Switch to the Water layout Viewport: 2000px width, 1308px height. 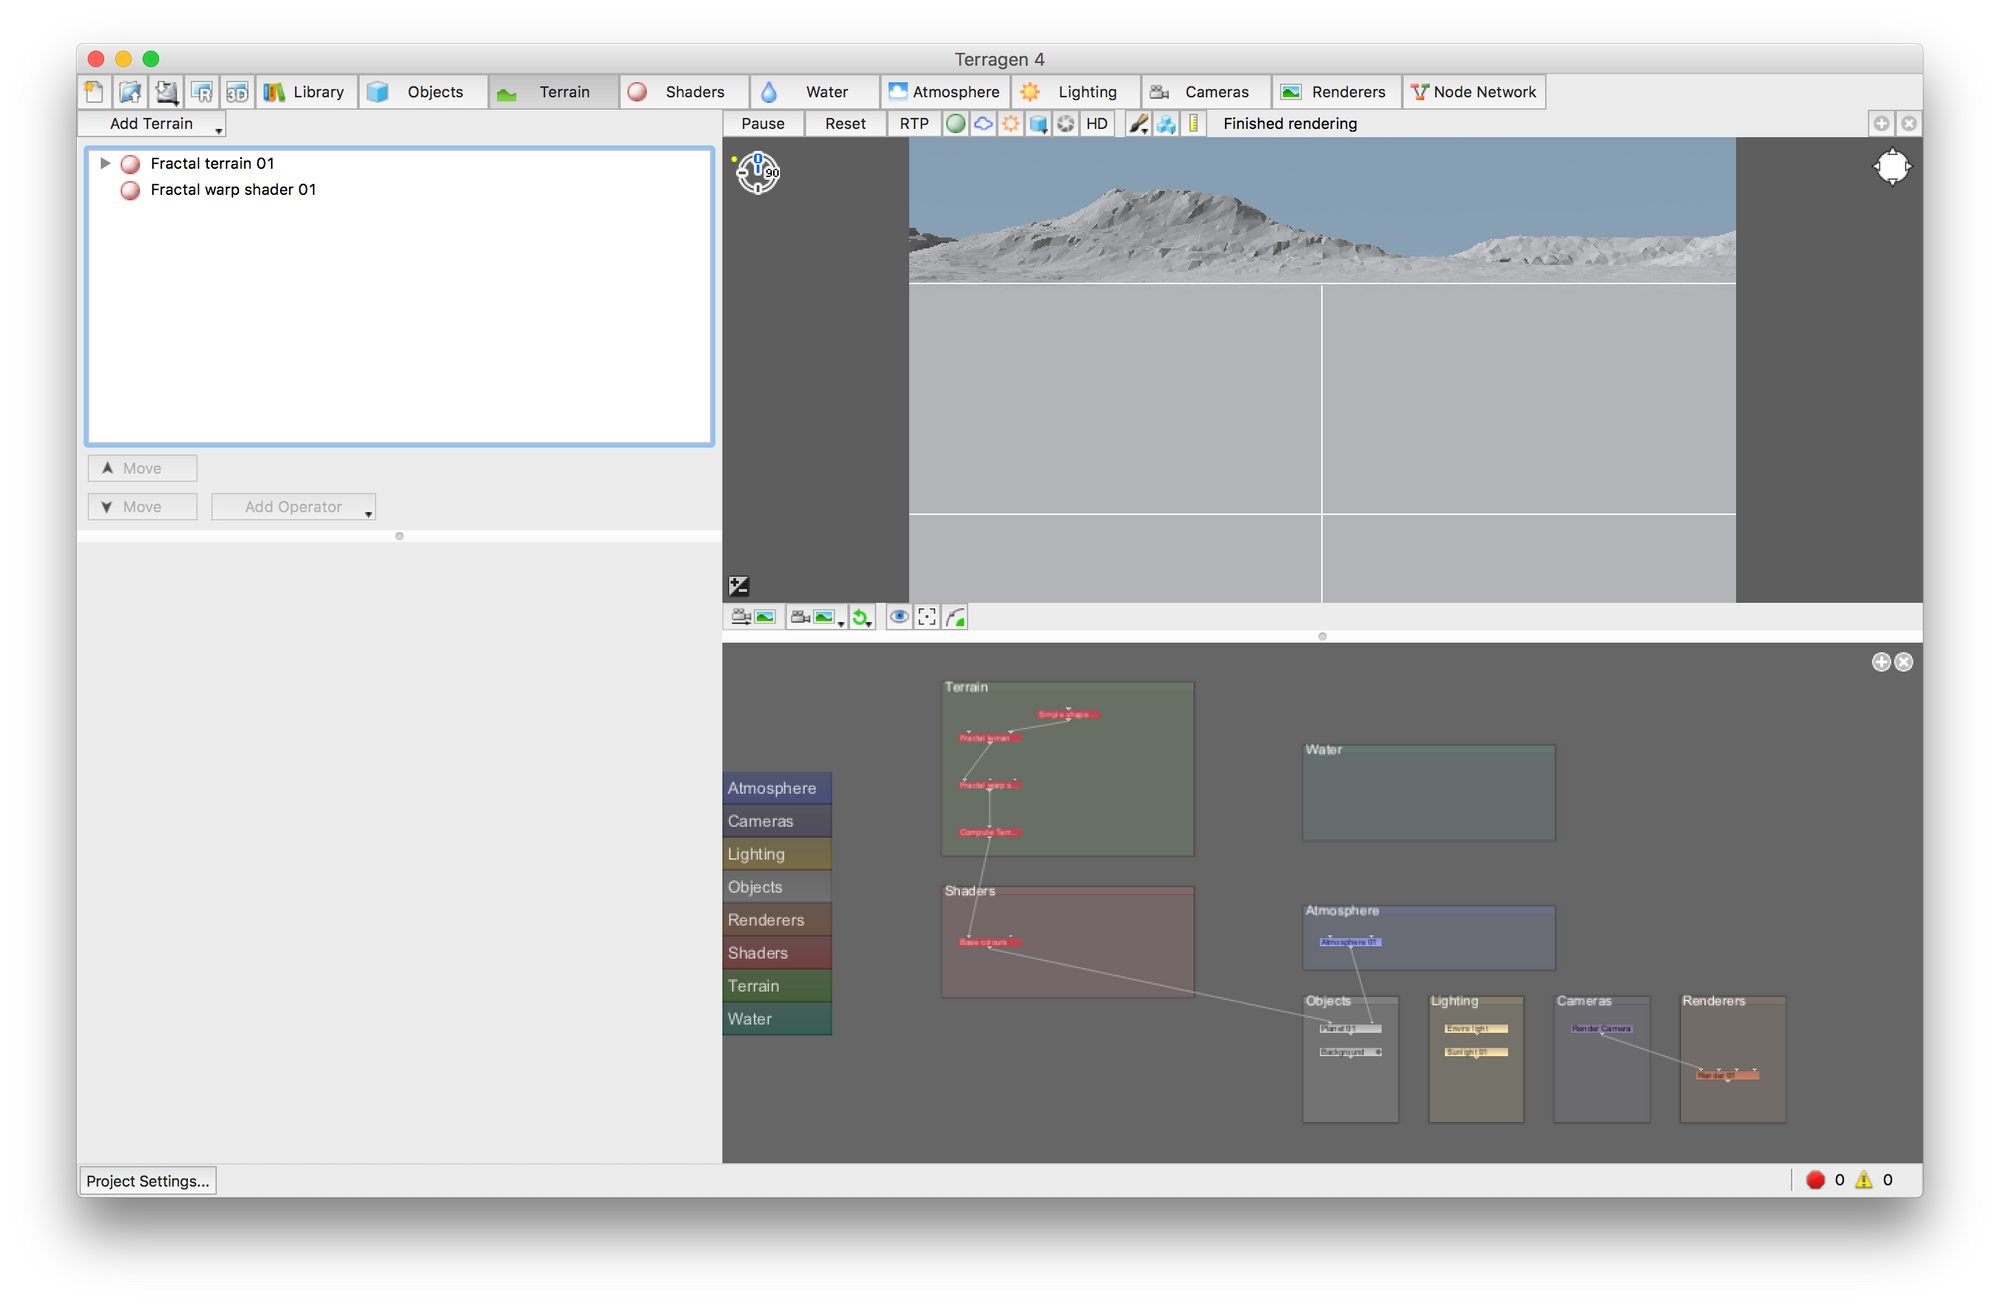click(815, 92)
